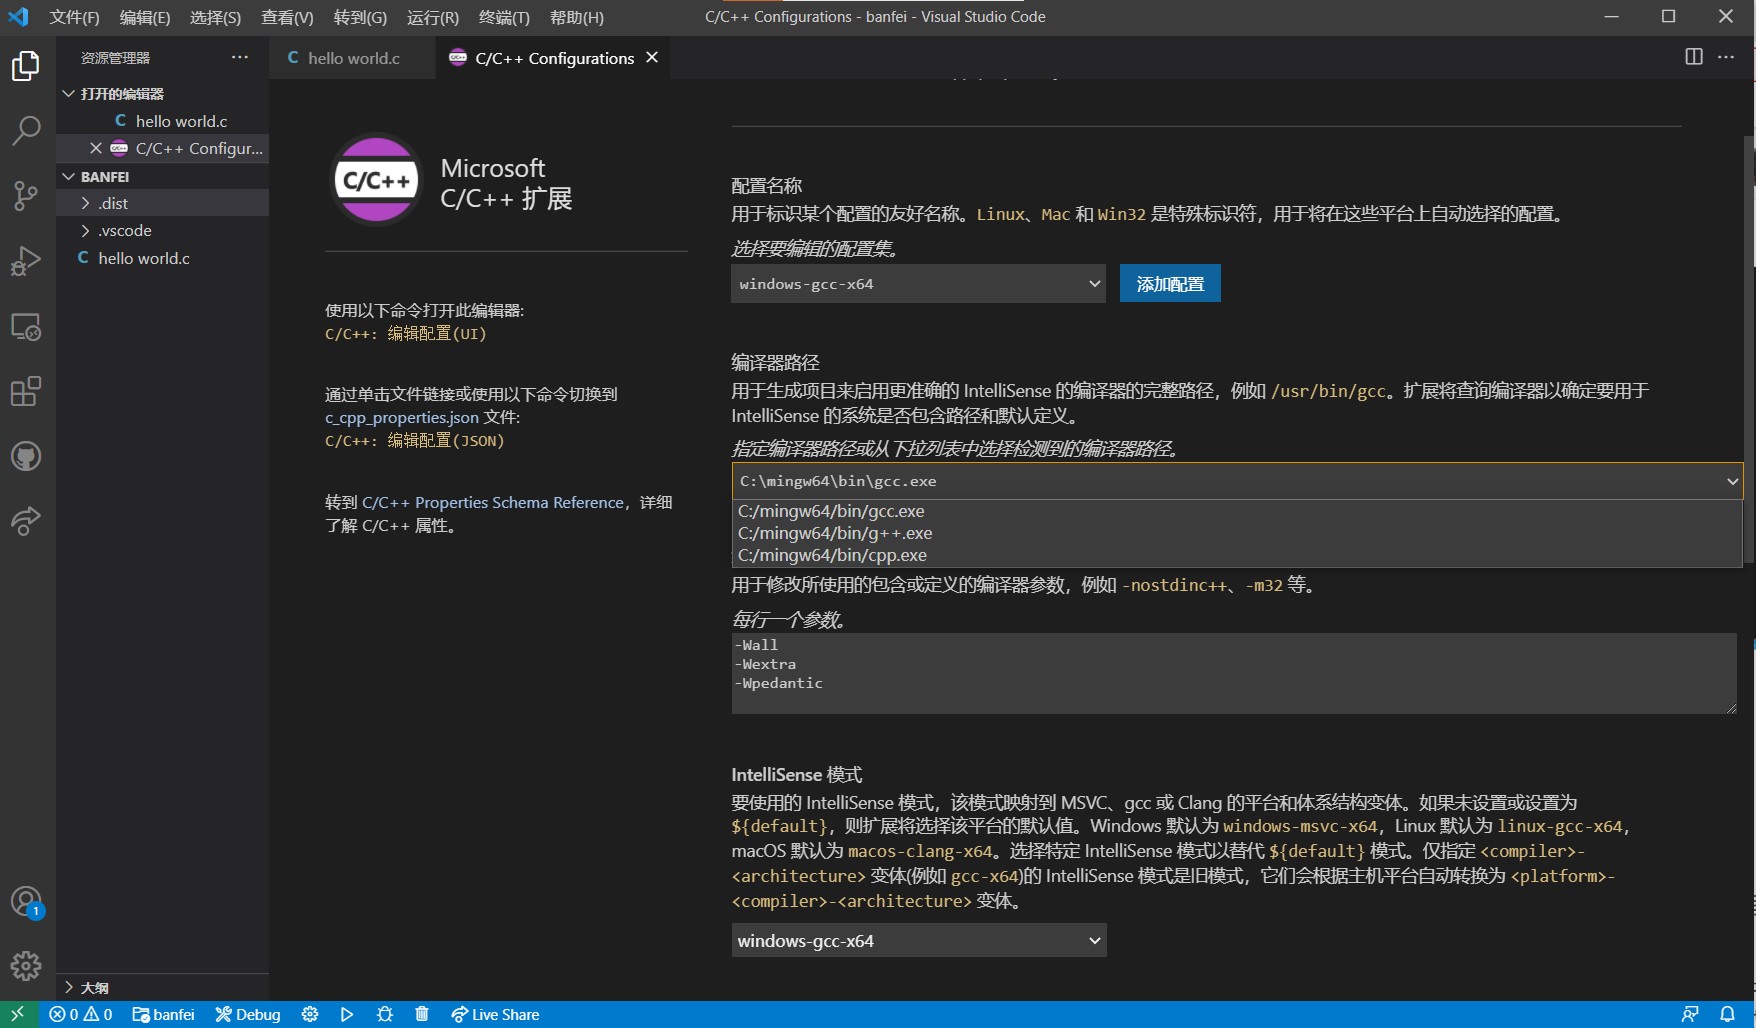Expand the .vscode folder
Viewport: 1756px width, 1028px height.
(162, 230)
